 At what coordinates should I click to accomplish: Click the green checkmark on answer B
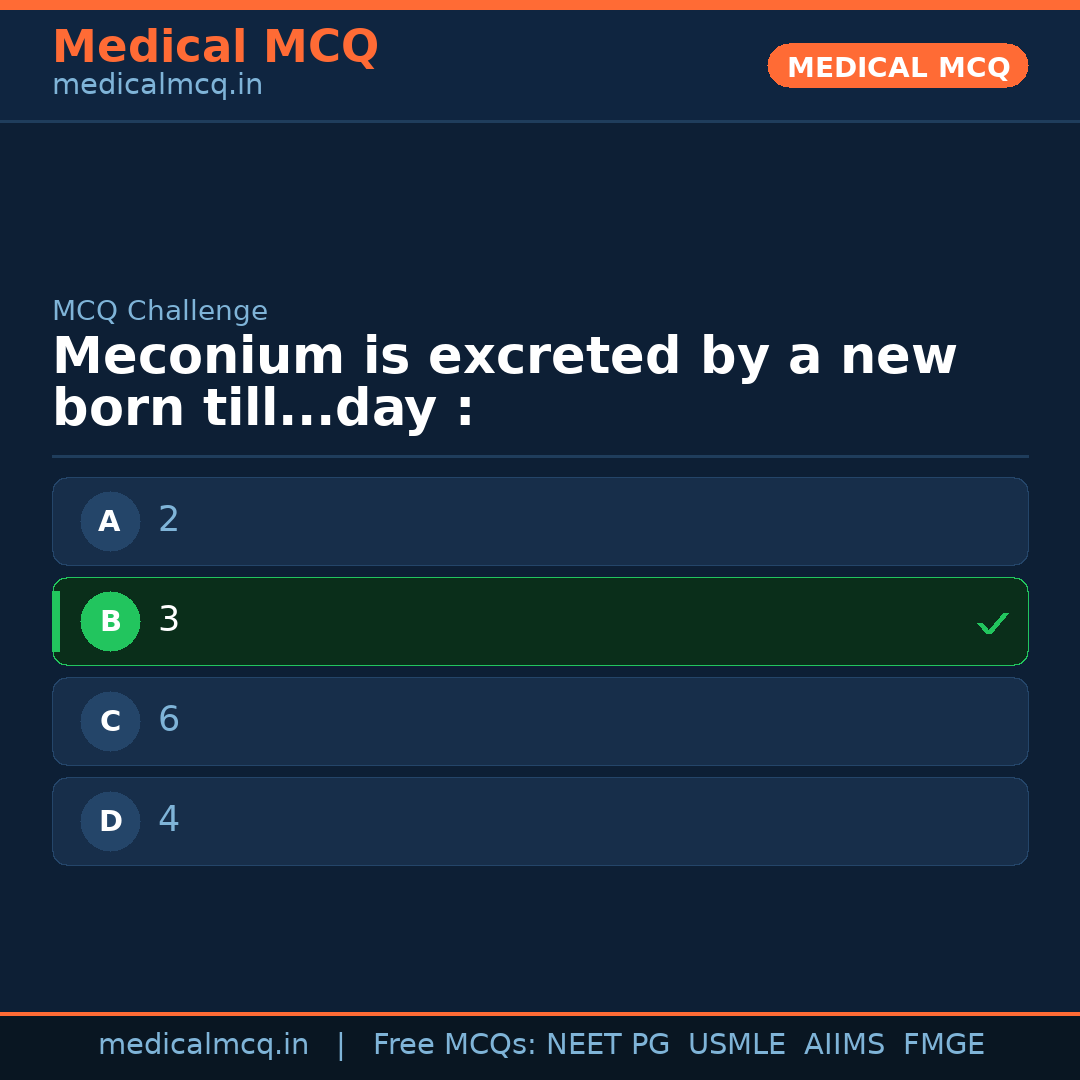click(x=992, y=623)
